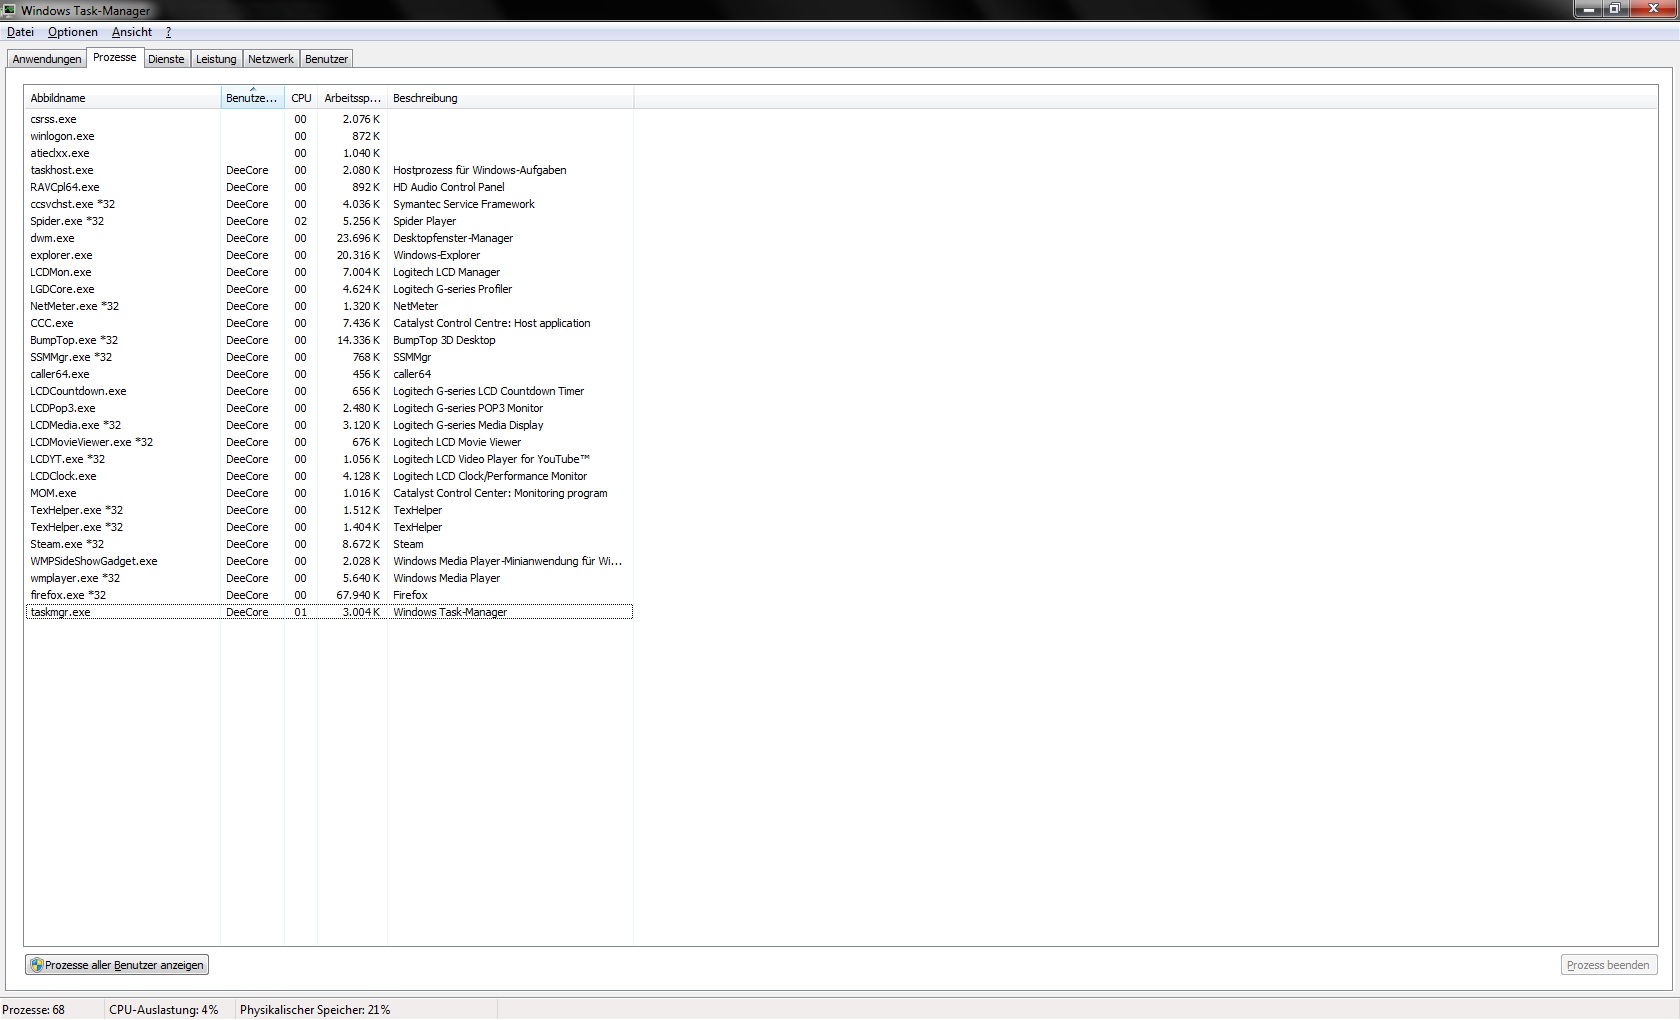This screenshot has width=1680, height=1020.
Task: Click Prozesse: 68 in status bar
Action: point(34,1010)
